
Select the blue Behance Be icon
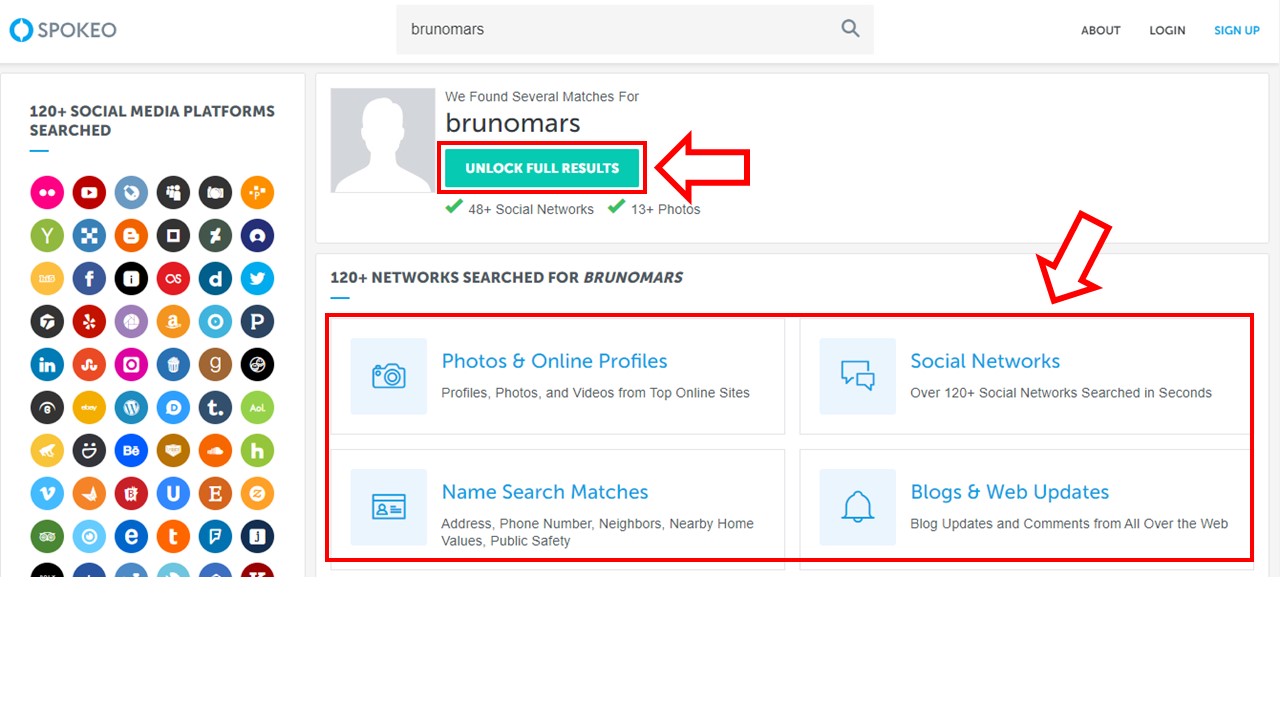pos(131,451)
